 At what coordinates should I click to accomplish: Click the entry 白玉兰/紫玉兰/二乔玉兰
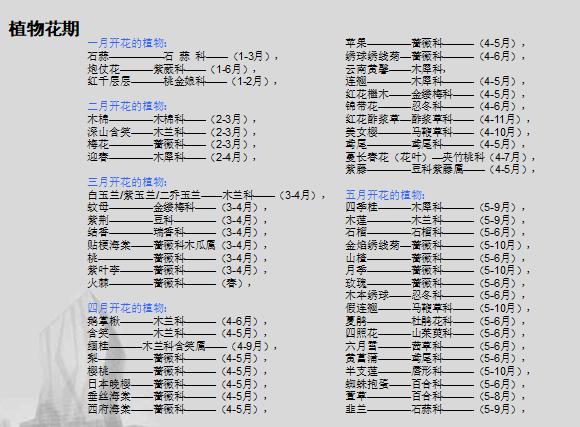tap(144, 195)
